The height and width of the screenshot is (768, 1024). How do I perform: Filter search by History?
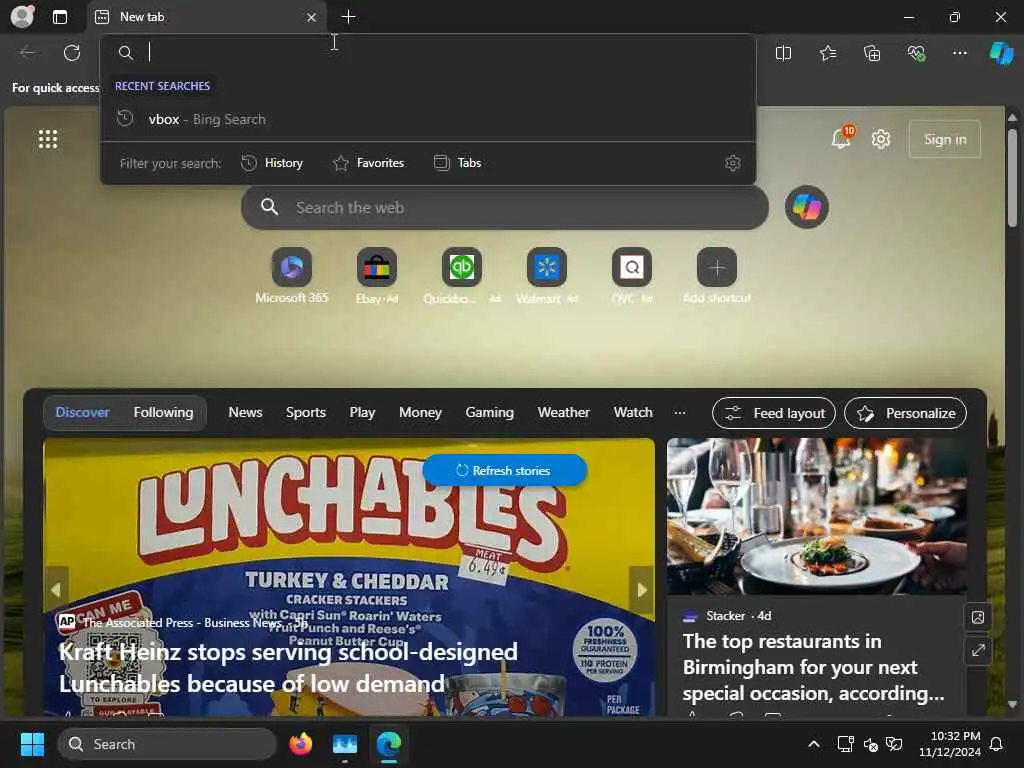272,163
